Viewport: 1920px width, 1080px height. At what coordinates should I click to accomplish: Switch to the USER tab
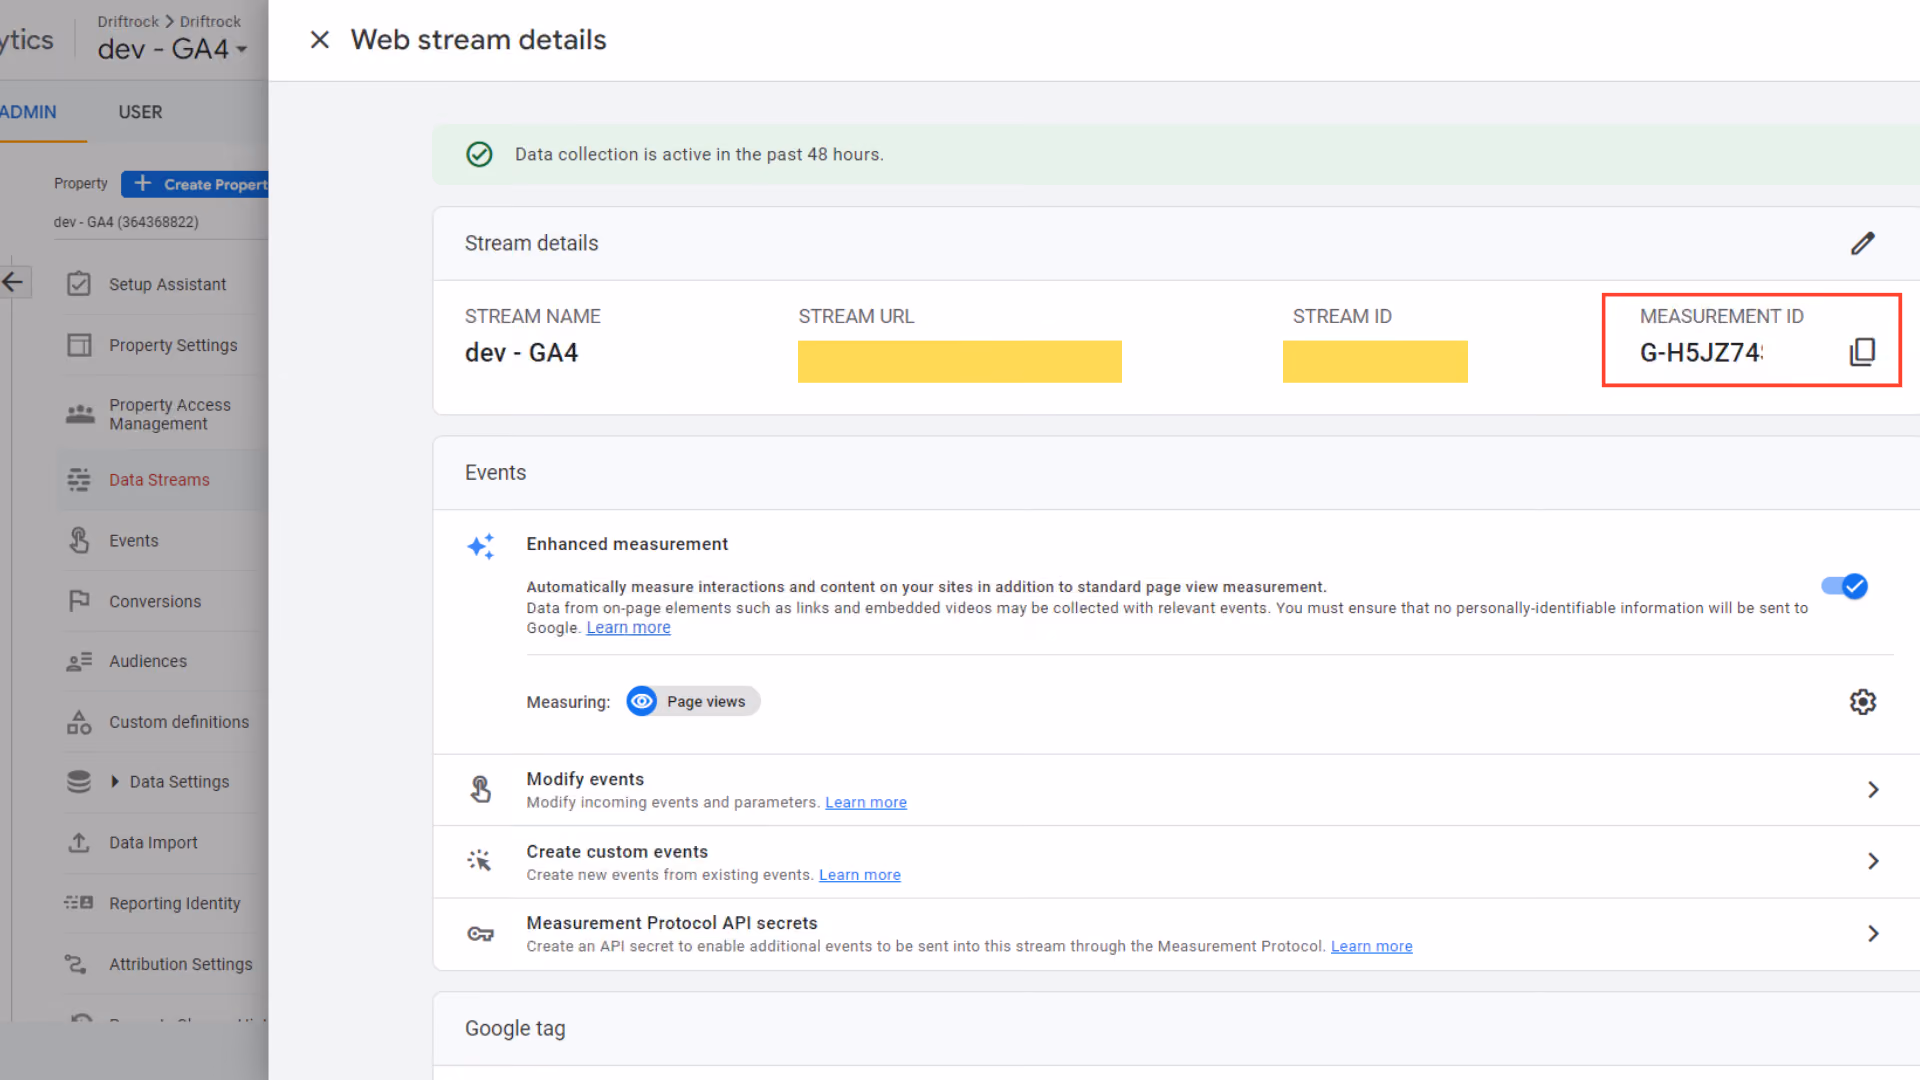click(x=140, y=112)
